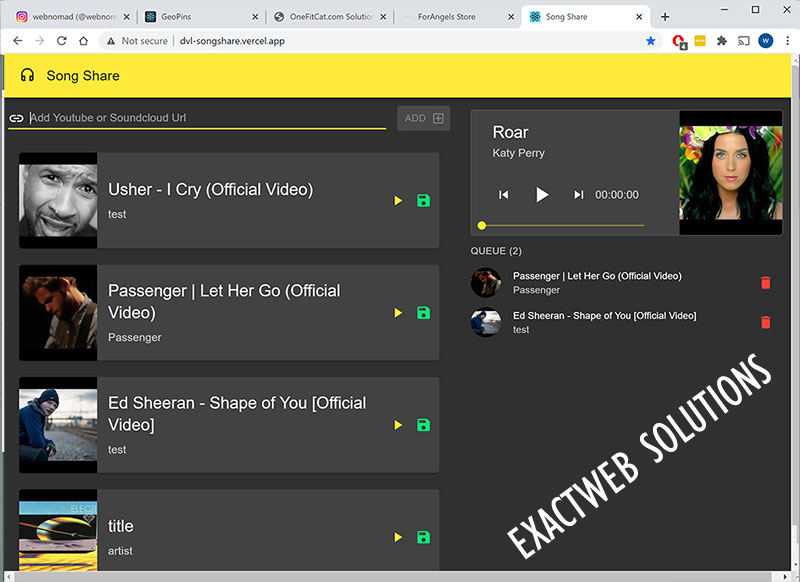Switch to OneFitCat.com Solution tab

[x=331, y=17]
